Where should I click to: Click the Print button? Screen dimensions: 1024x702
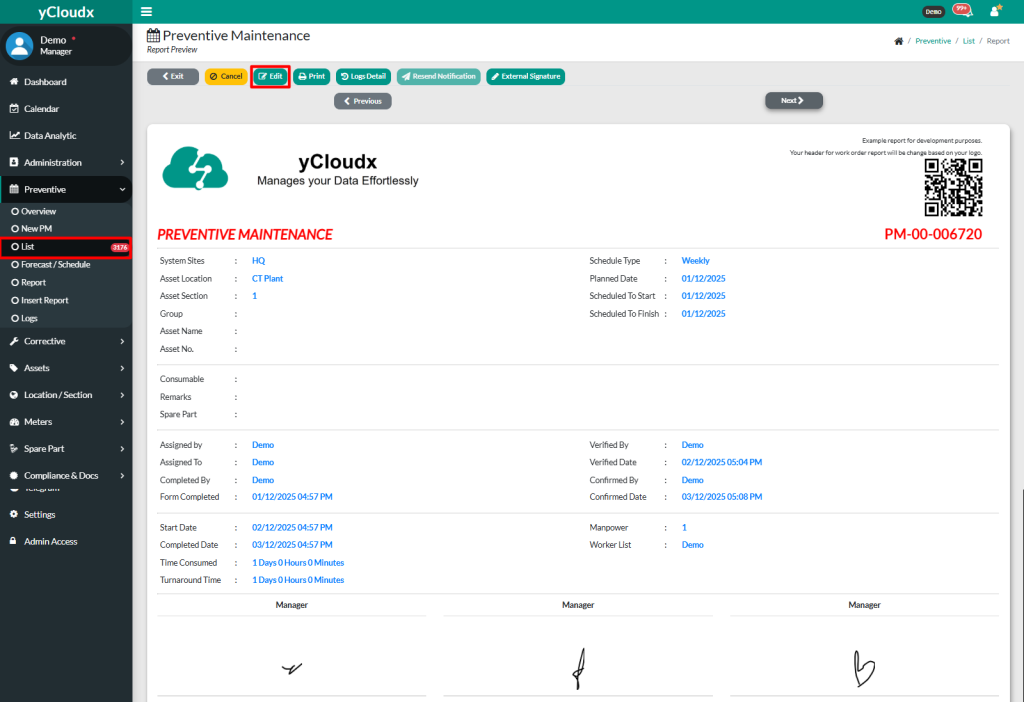pyautogui.click(x=312, y=76)
